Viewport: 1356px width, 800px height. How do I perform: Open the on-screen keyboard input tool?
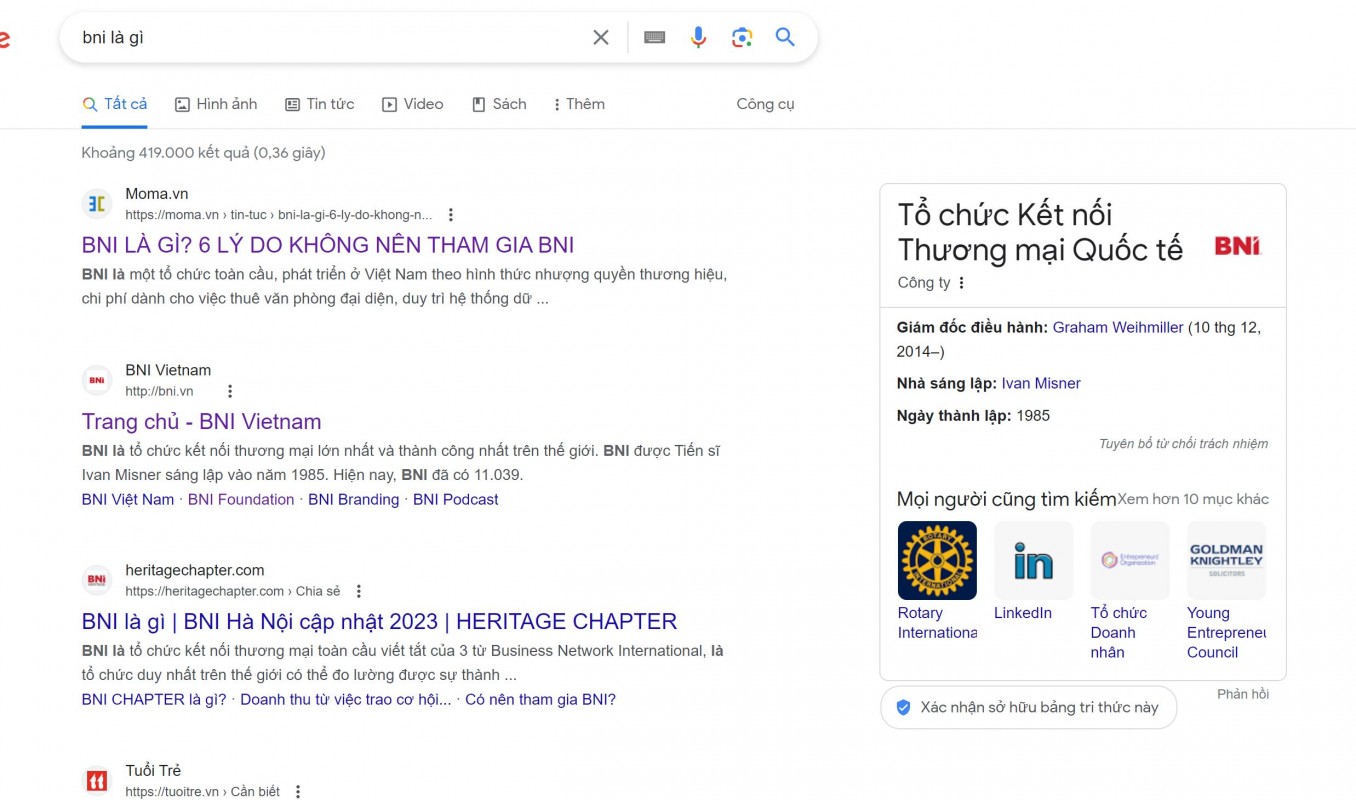click(655, 38)
